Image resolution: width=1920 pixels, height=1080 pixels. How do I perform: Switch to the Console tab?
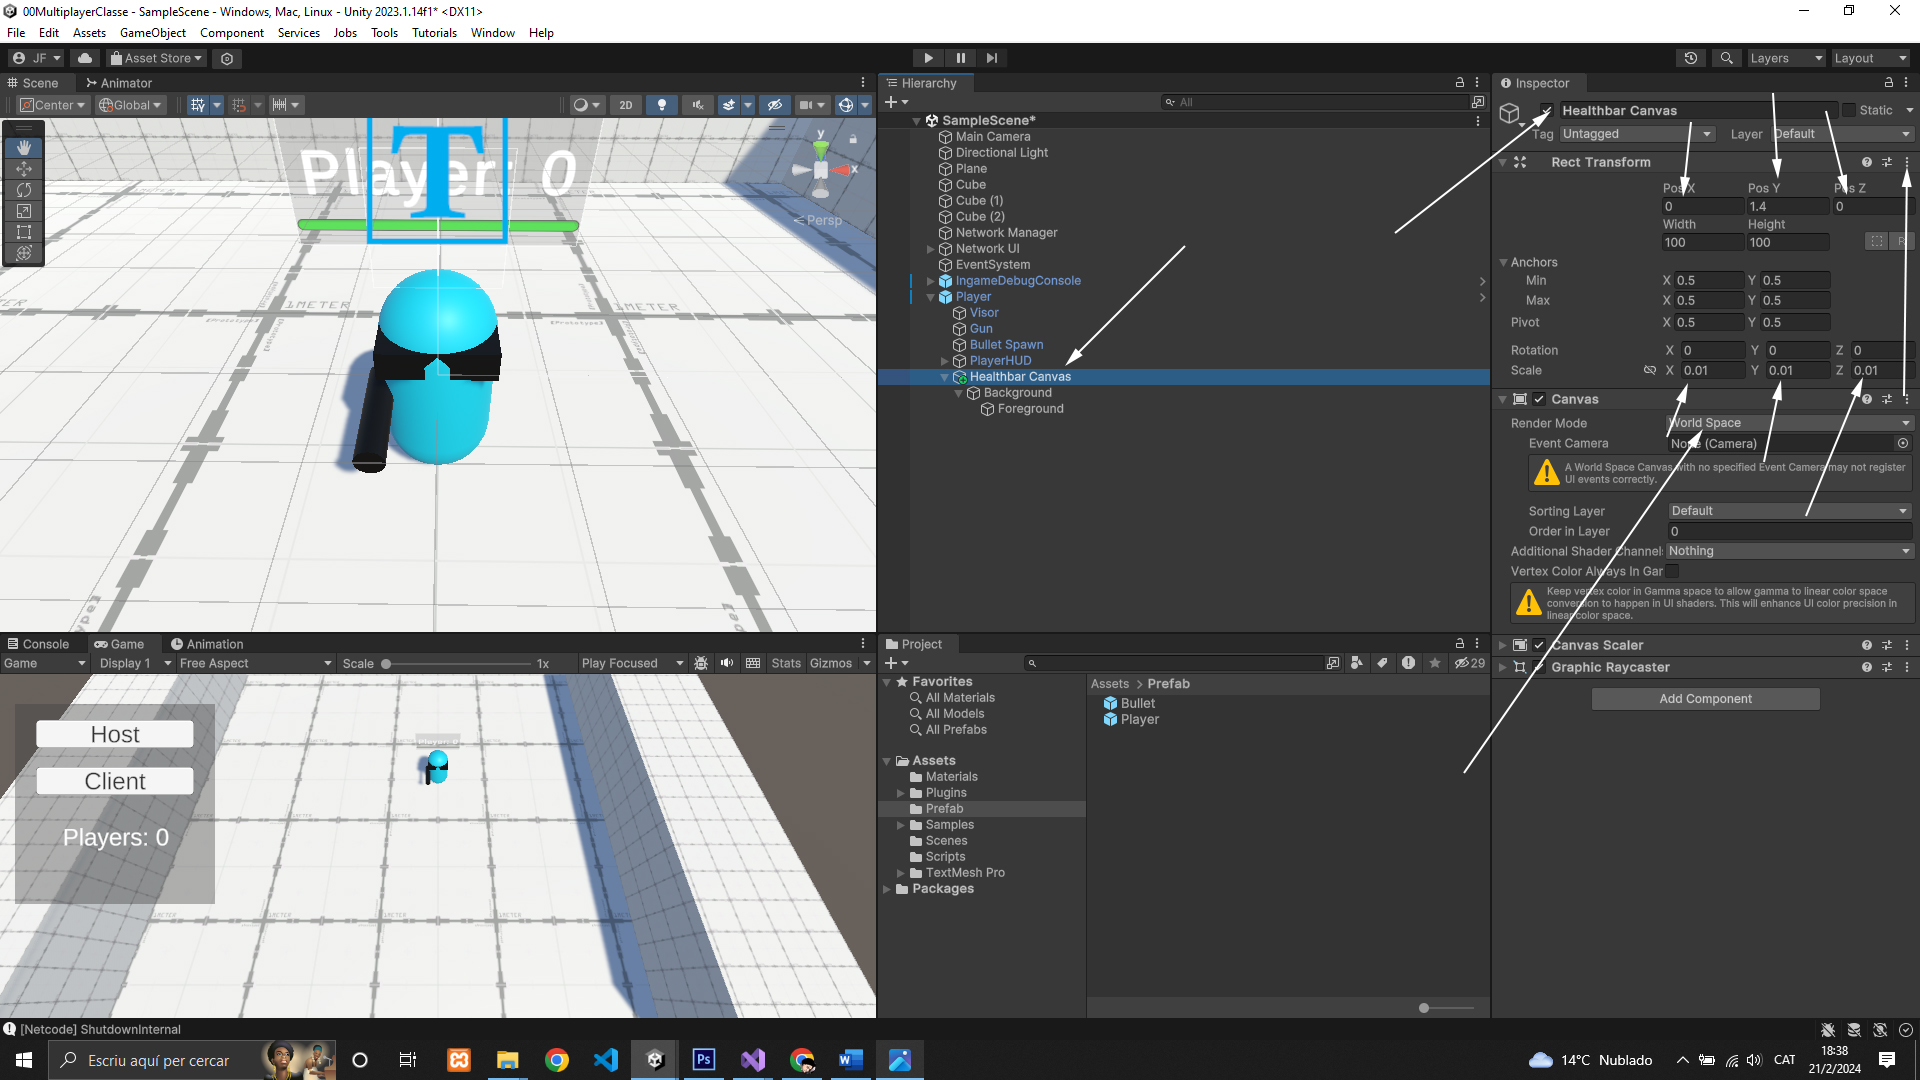[38, 644]
